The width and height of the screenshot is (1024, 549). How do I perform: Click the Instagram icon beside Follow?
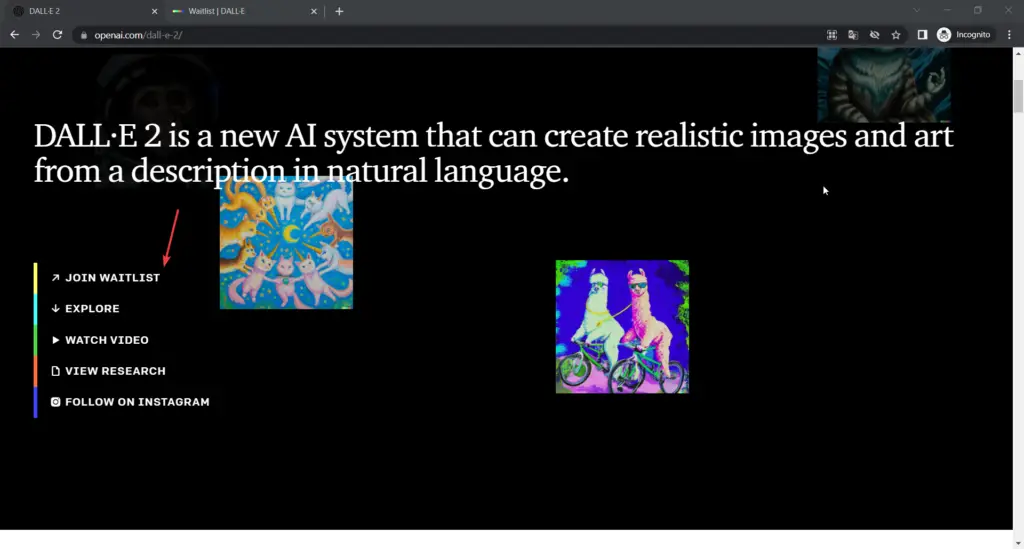(x=56, y=402)
